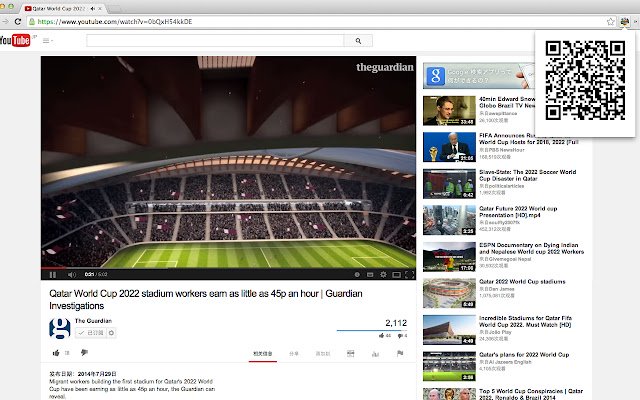
Task: Click the QR code image in the popup
Action: (x=585, y=80)
